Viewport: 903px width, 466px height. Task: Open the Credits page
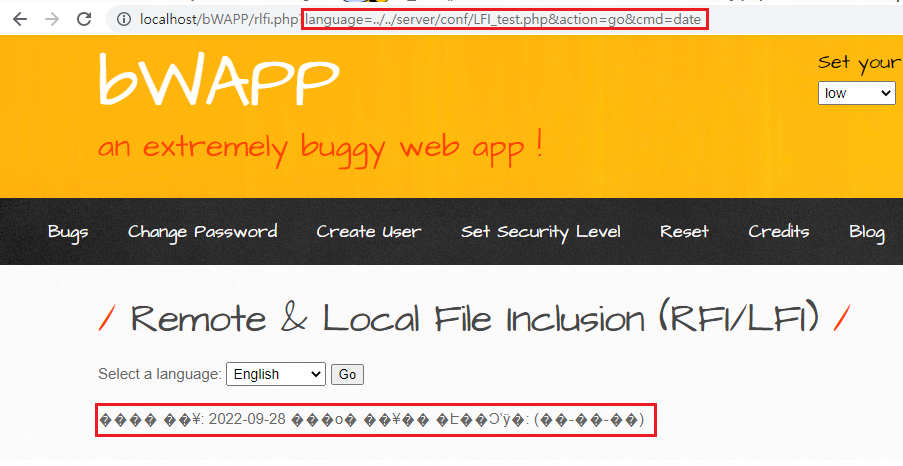(x=779, y=232)
